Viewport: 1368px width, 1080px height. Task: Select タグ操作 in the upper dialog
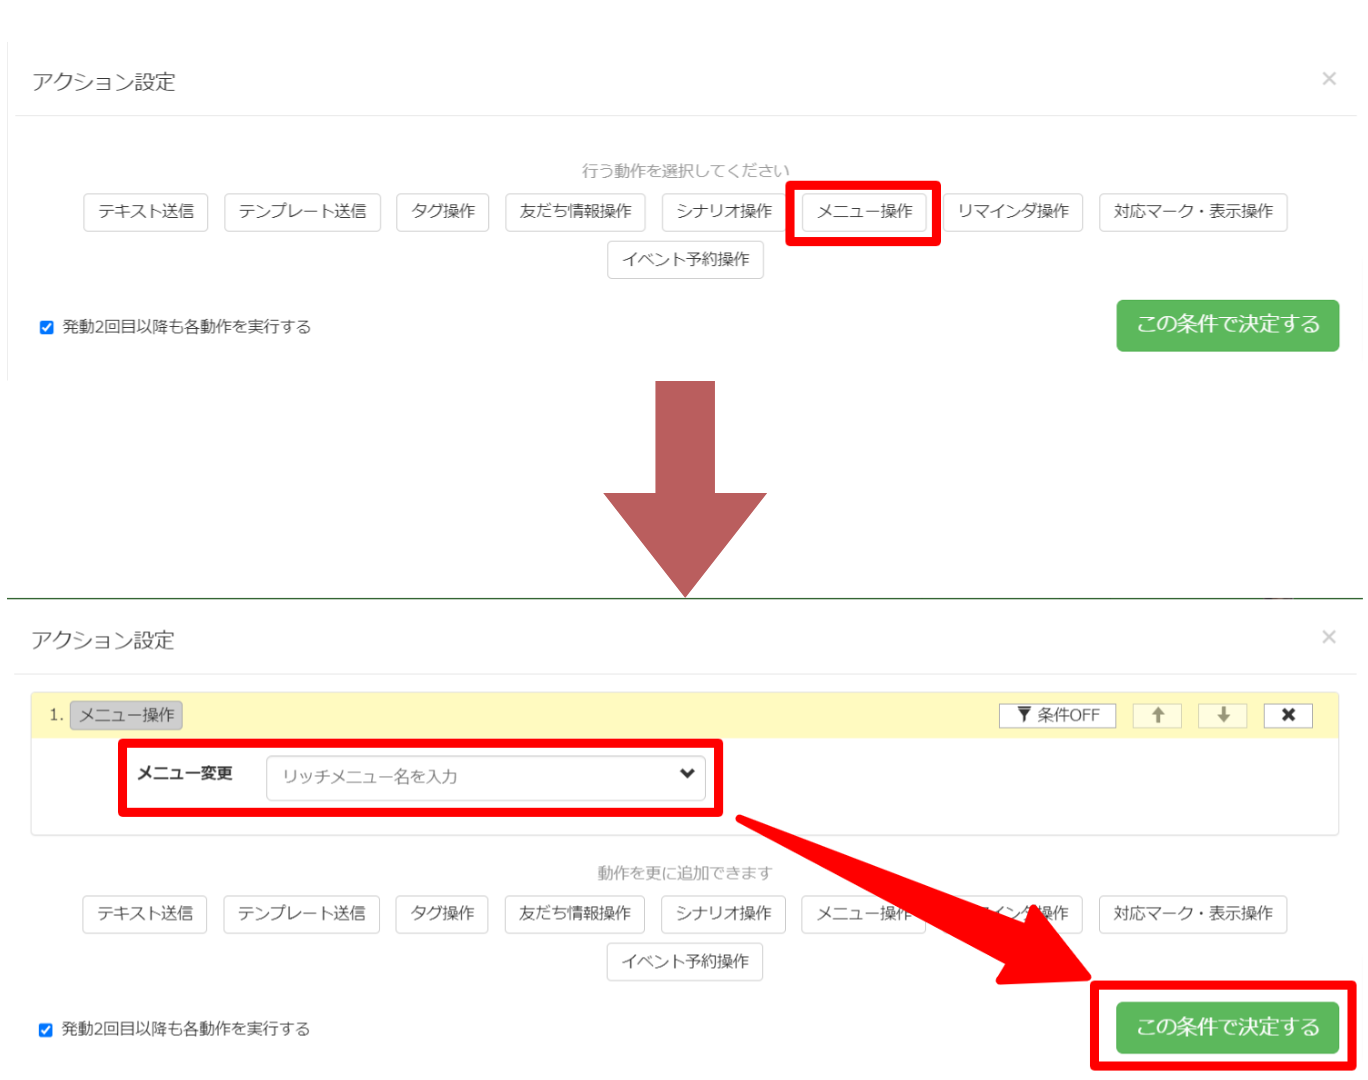pyautogui.click(x=443, y=212)
